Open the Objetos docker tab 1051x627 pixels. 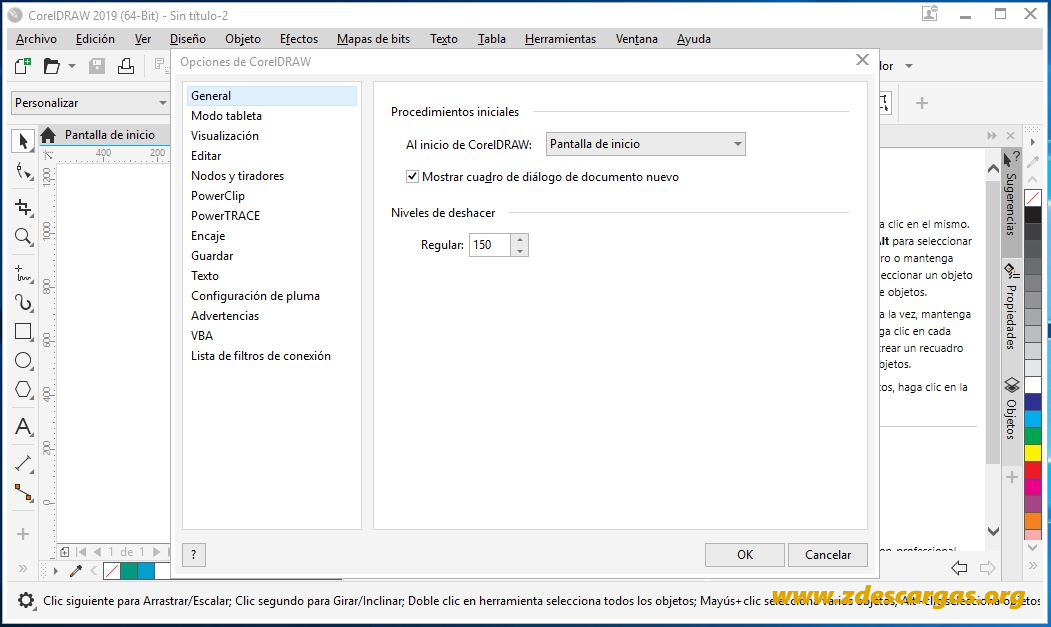click(x=1011, y=408)
